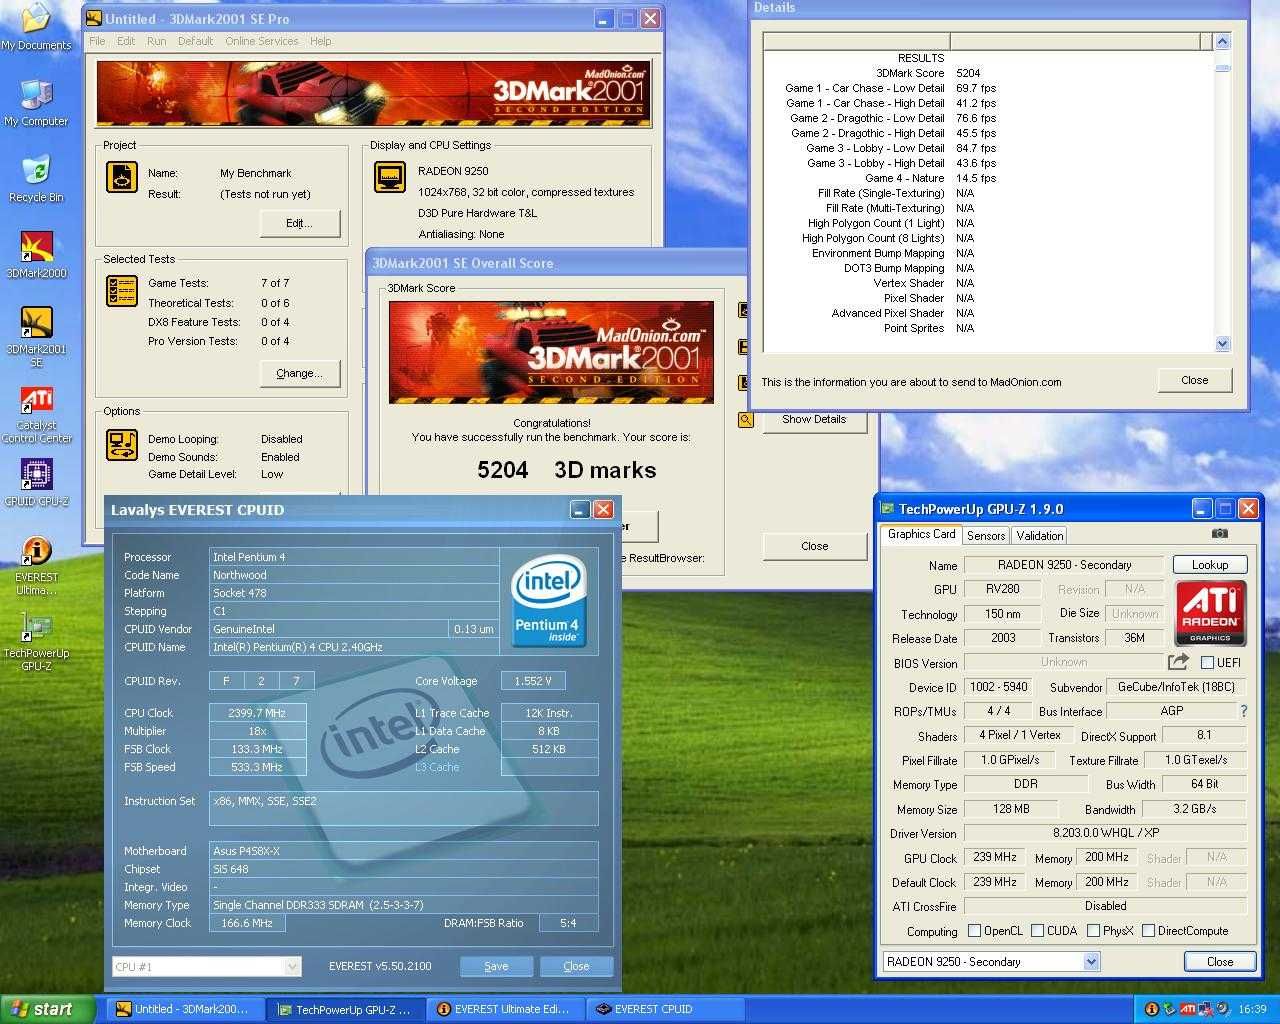Select the Graphics Card tab in GPU-Z

921,534
